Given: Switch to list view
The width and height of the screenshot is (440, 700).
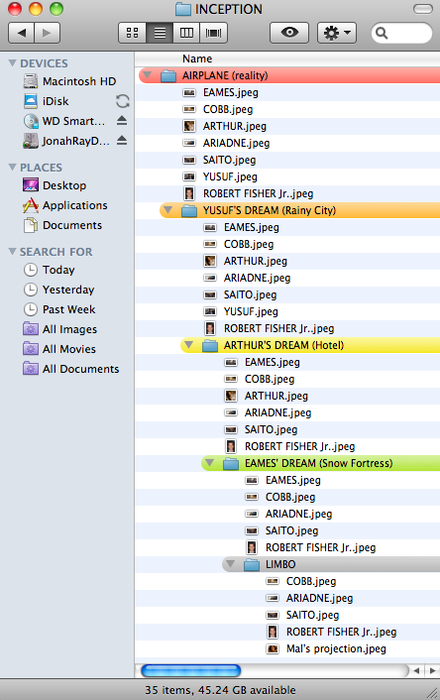Looking at the screenshot, I should click(x=159, y=33).
